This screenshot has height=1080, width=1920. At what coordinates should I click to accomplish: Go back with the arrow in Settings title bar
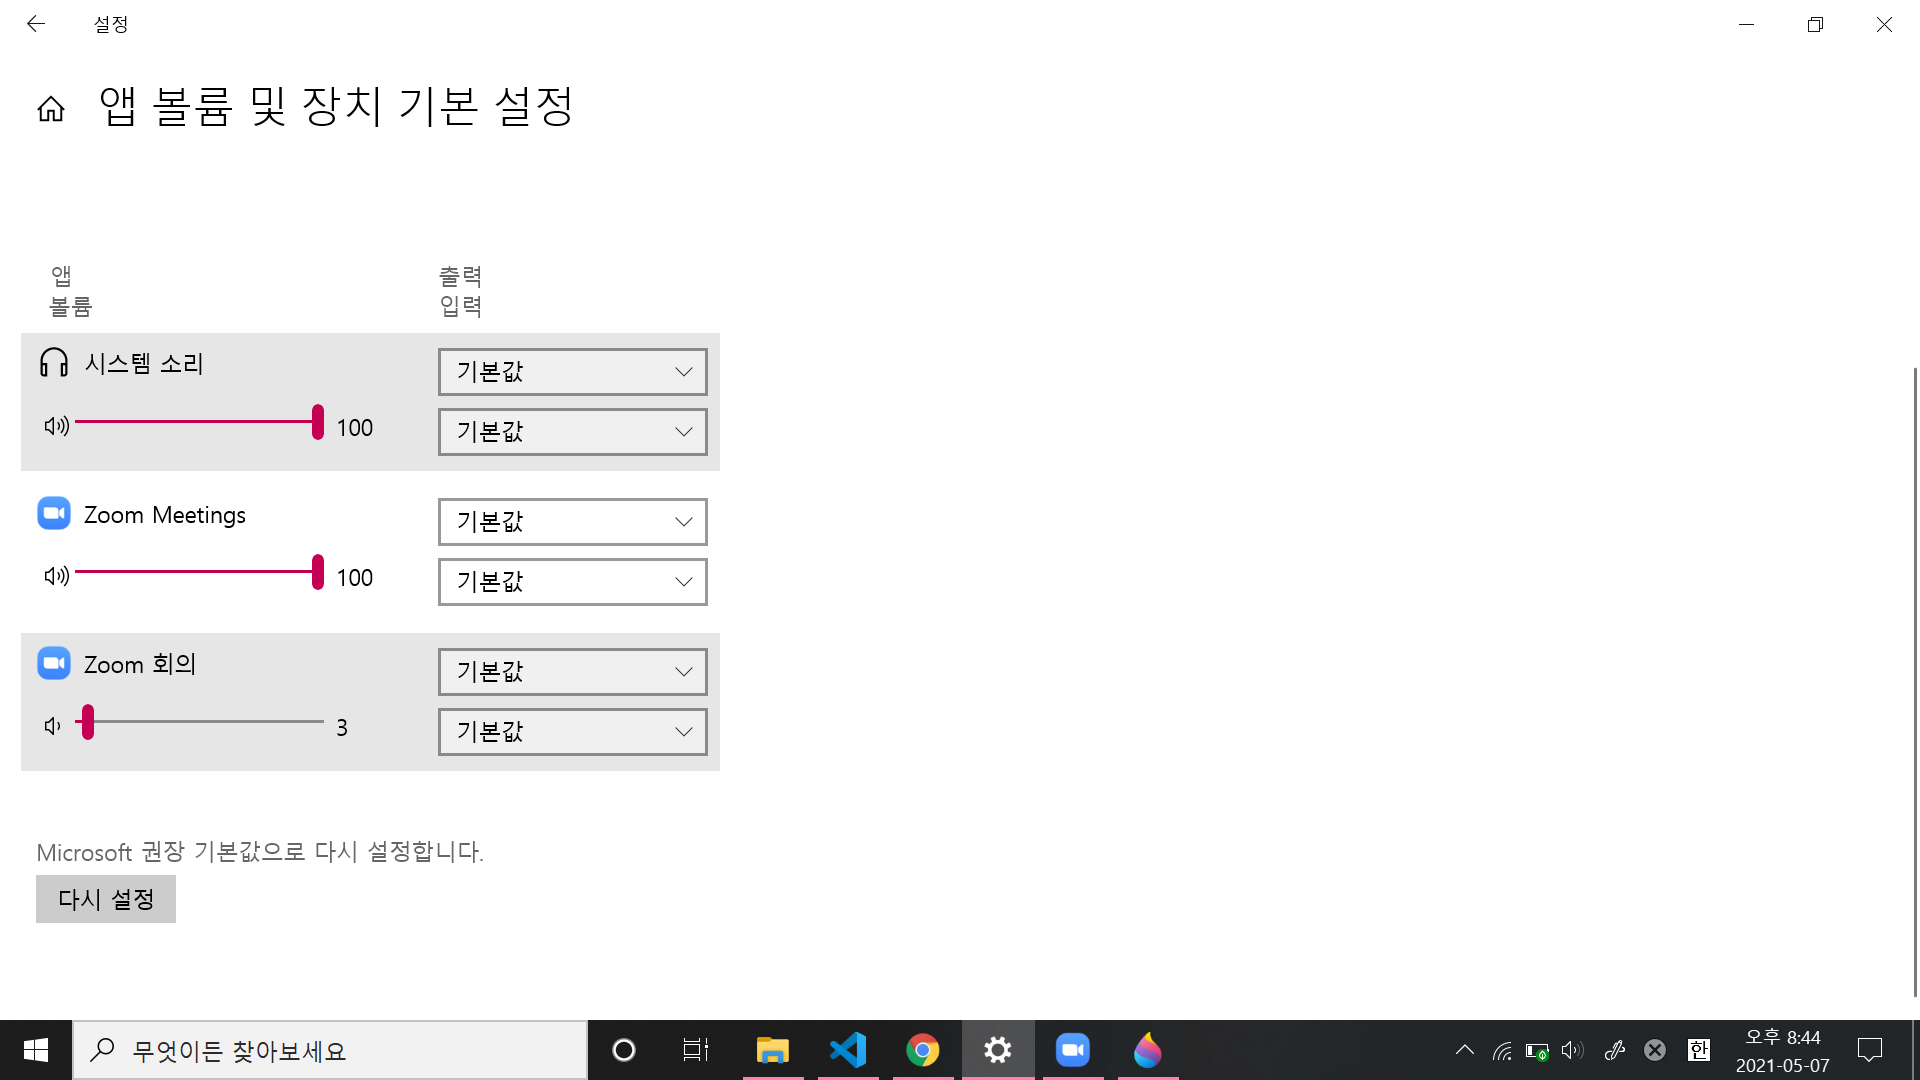tap(36, 24)
